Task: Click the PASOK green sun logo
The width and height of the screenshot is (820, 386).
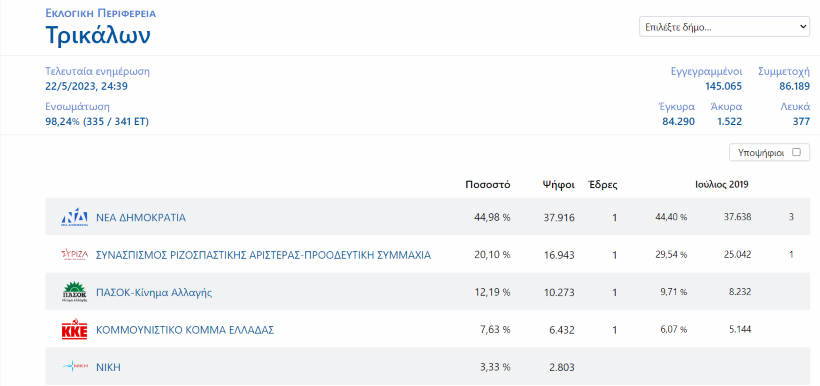Action: point(74,292)
